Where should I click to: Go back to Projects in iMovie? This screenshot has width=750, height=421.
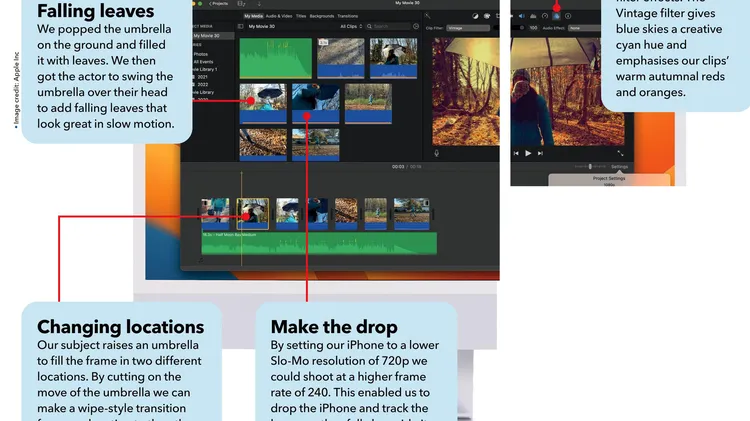click(219, 3)
